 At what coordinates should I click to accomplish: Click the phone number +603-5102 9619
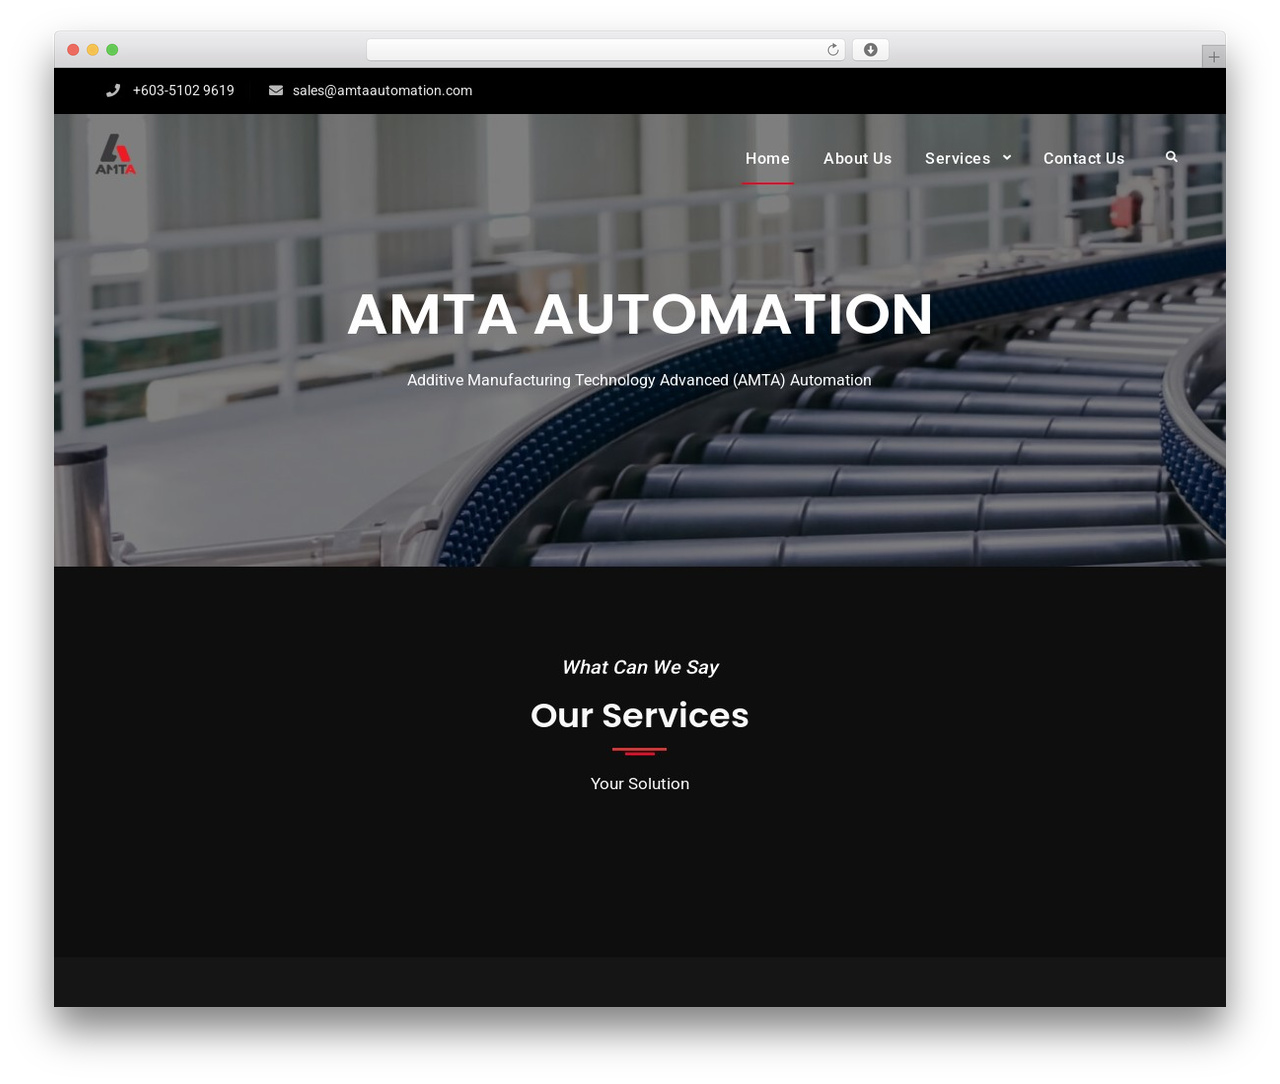(183, 90)
